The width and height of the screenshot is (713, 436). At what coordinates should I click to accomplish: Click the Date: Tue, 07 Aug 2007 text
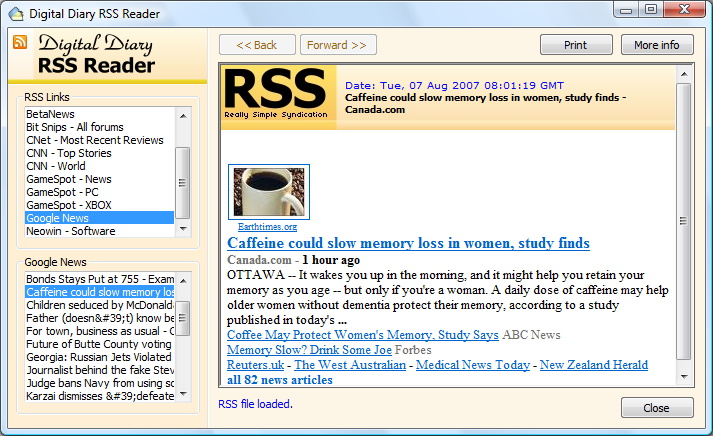tap(454, 85)
